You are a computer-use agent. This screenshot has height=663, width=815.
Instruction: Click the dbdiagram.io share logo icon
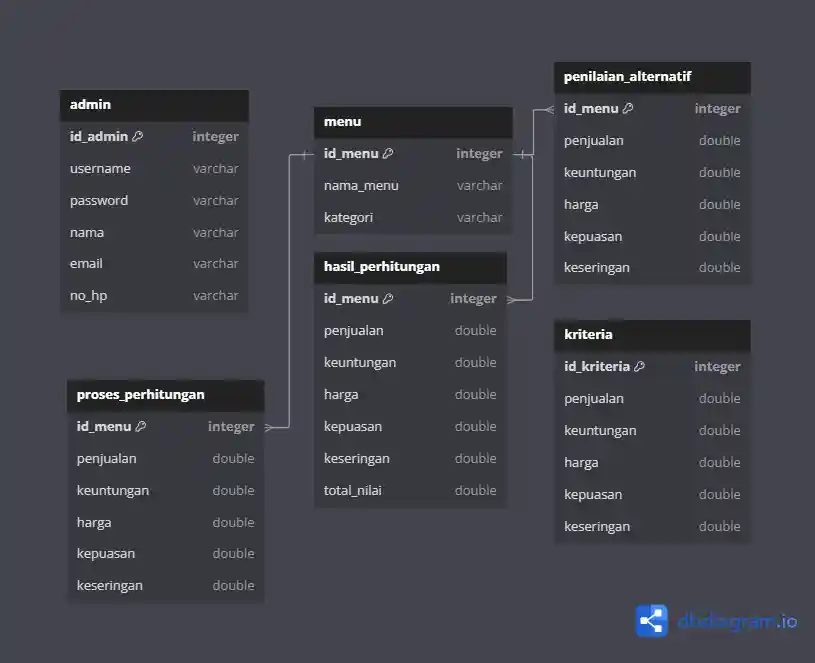tap(652, 621)
